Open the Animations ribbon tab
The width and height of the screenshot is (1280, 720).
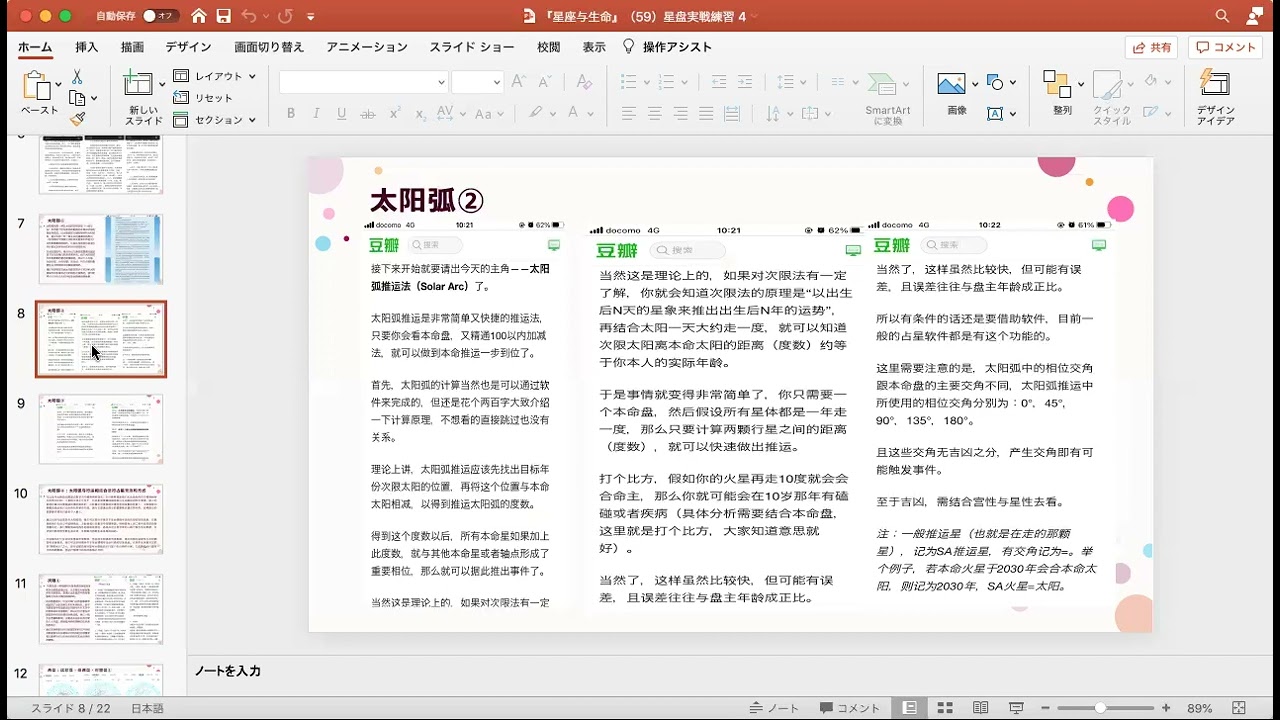(x=366, y=47)
